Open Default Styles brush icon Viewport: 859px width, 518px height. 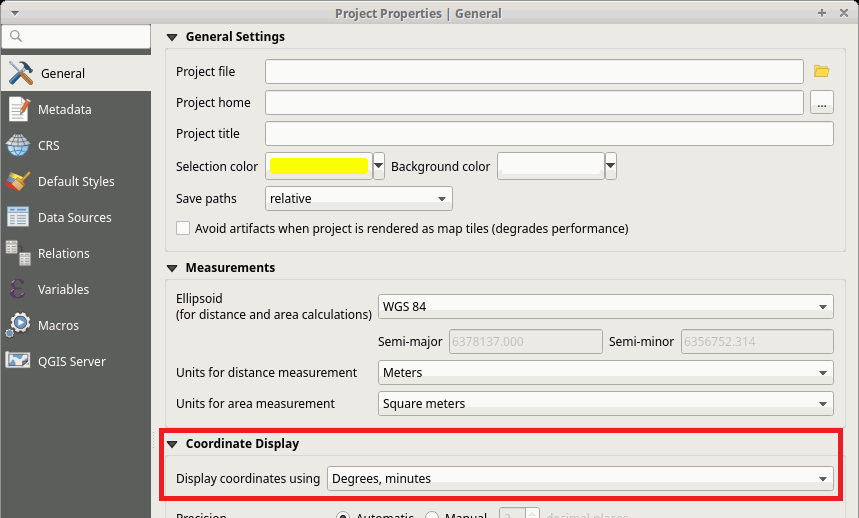(18, 181)
